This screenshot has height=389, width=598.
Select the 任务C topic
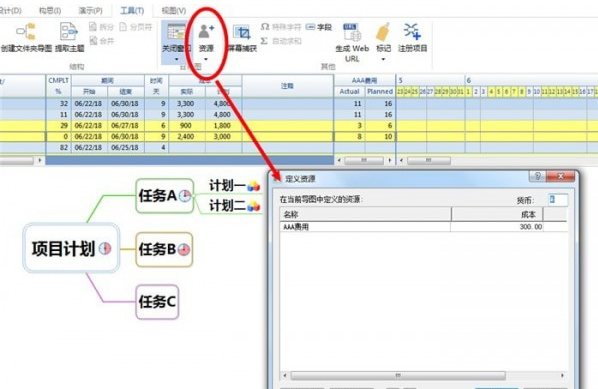point(157,302)
